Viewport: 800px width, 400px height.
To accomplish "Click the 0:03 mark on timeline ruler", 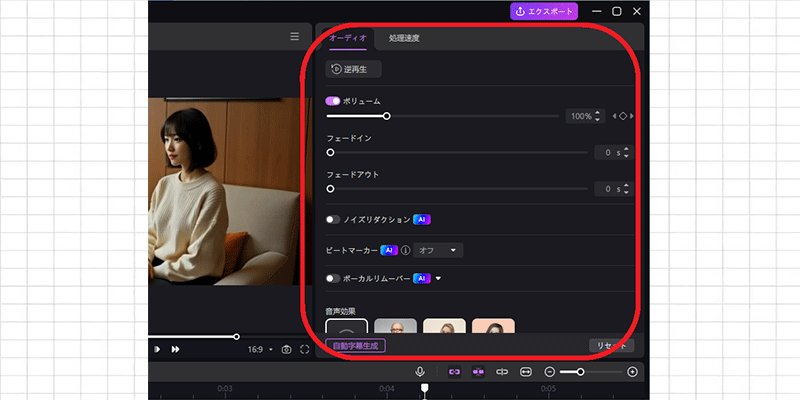I will click(224, 389).
